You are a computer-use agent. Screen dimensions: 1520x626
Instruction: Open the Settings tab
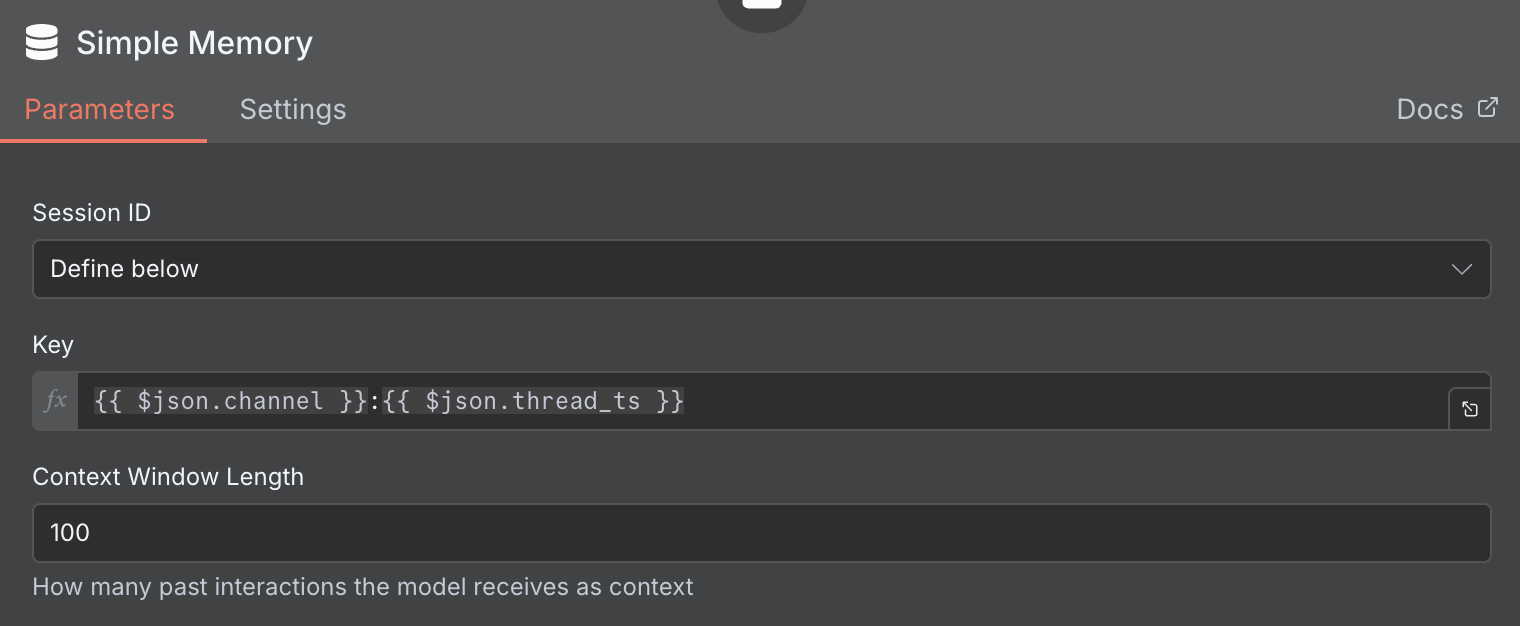(293, 109)
